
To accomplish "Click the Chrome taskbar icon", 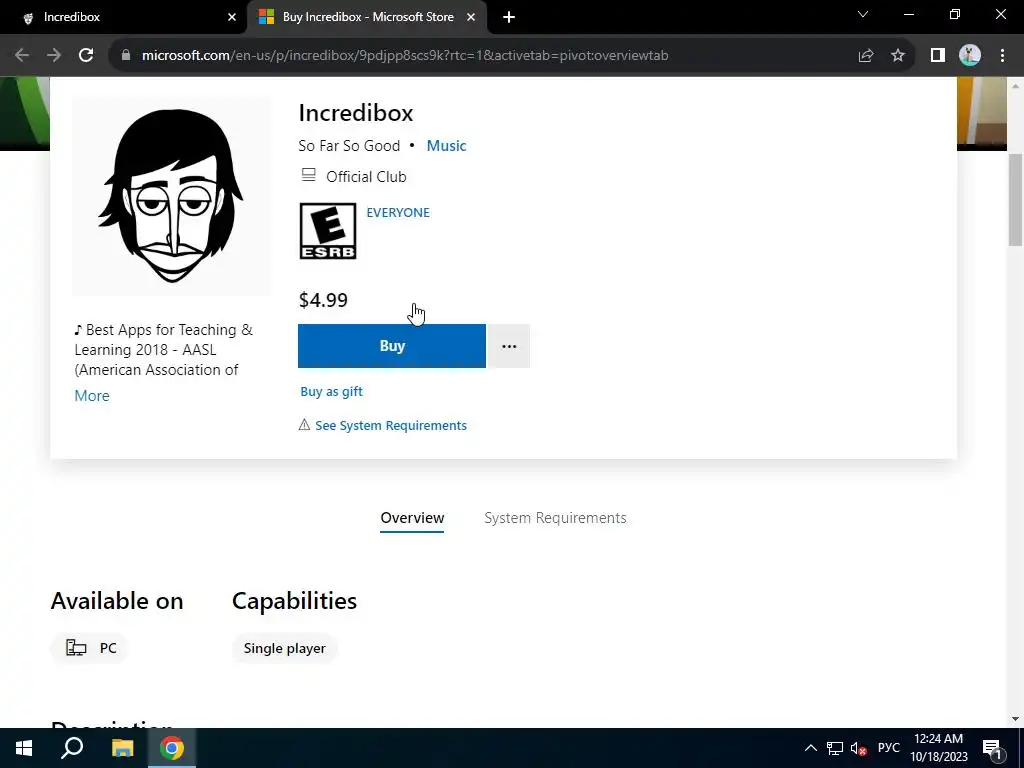I will point(172,748).
